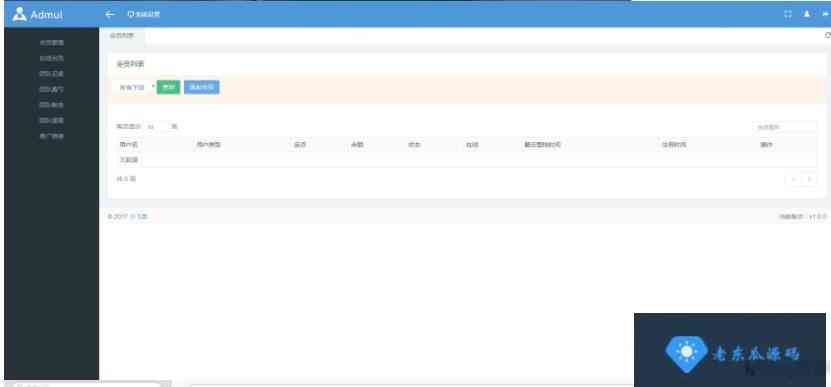Click the rightmost icon in the blue header

coord(826,14)
